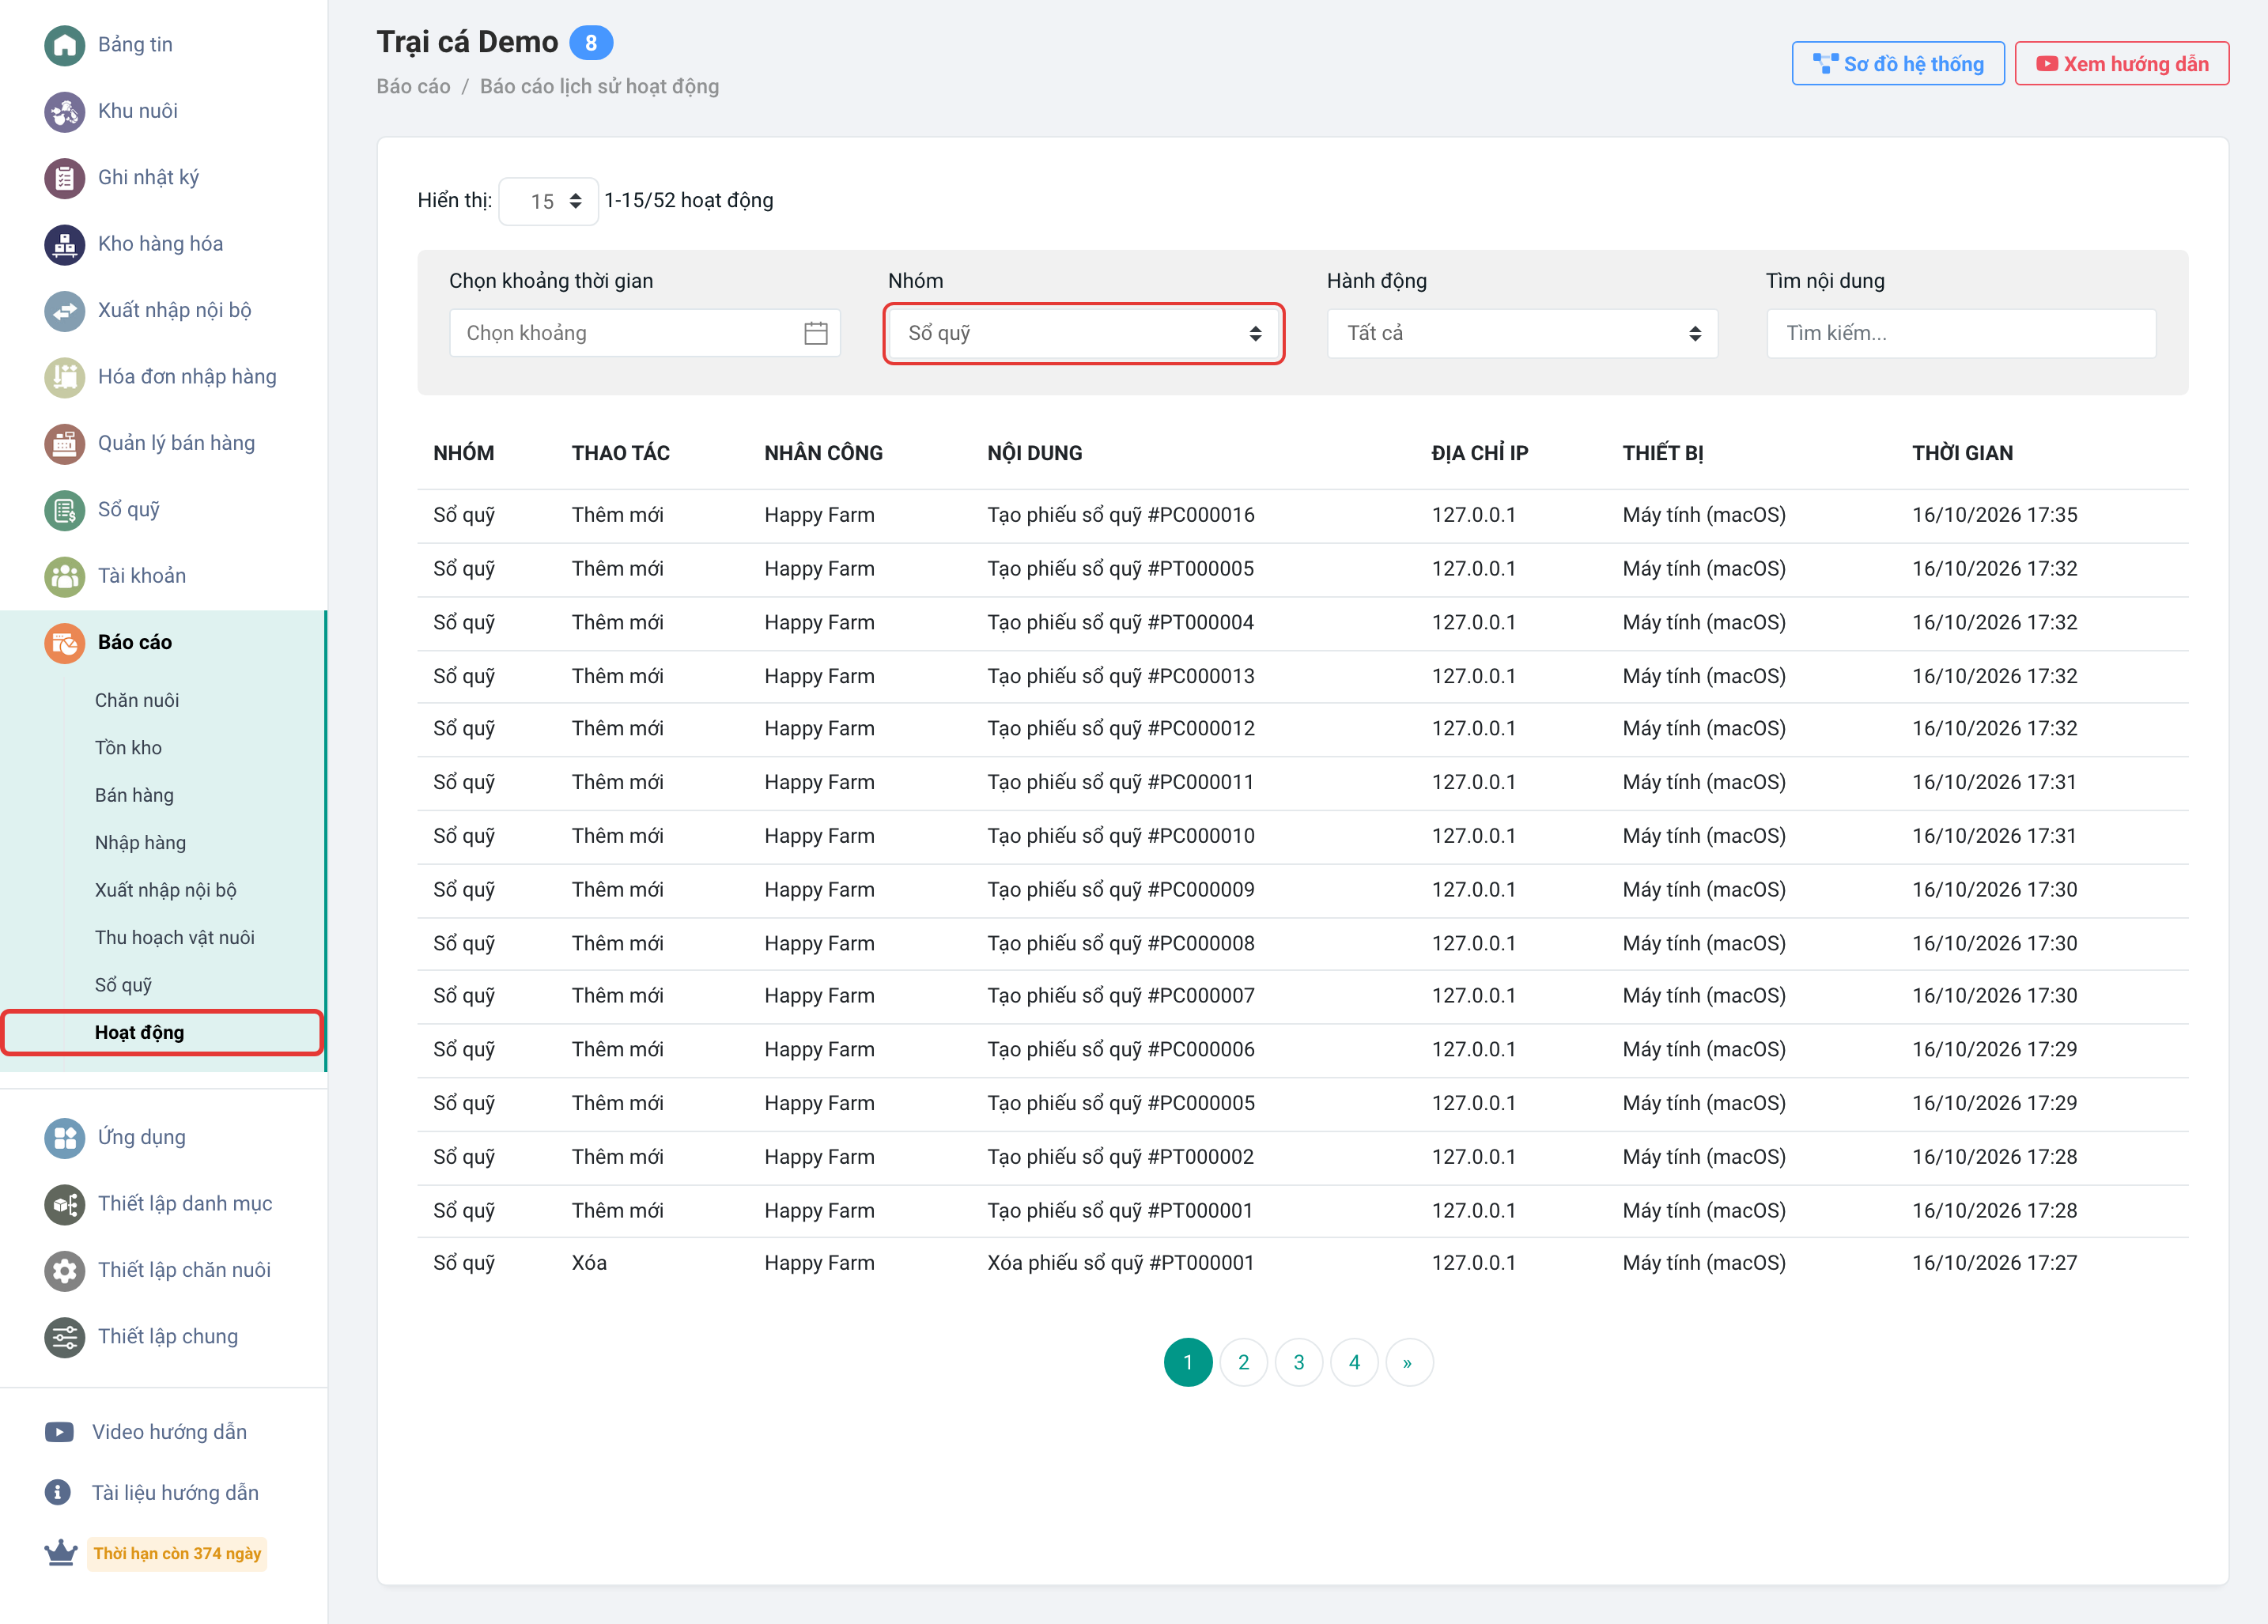Click the blue badge 8 next to the title
This screenshot has width=2268, height=1624.
(591, 43)
